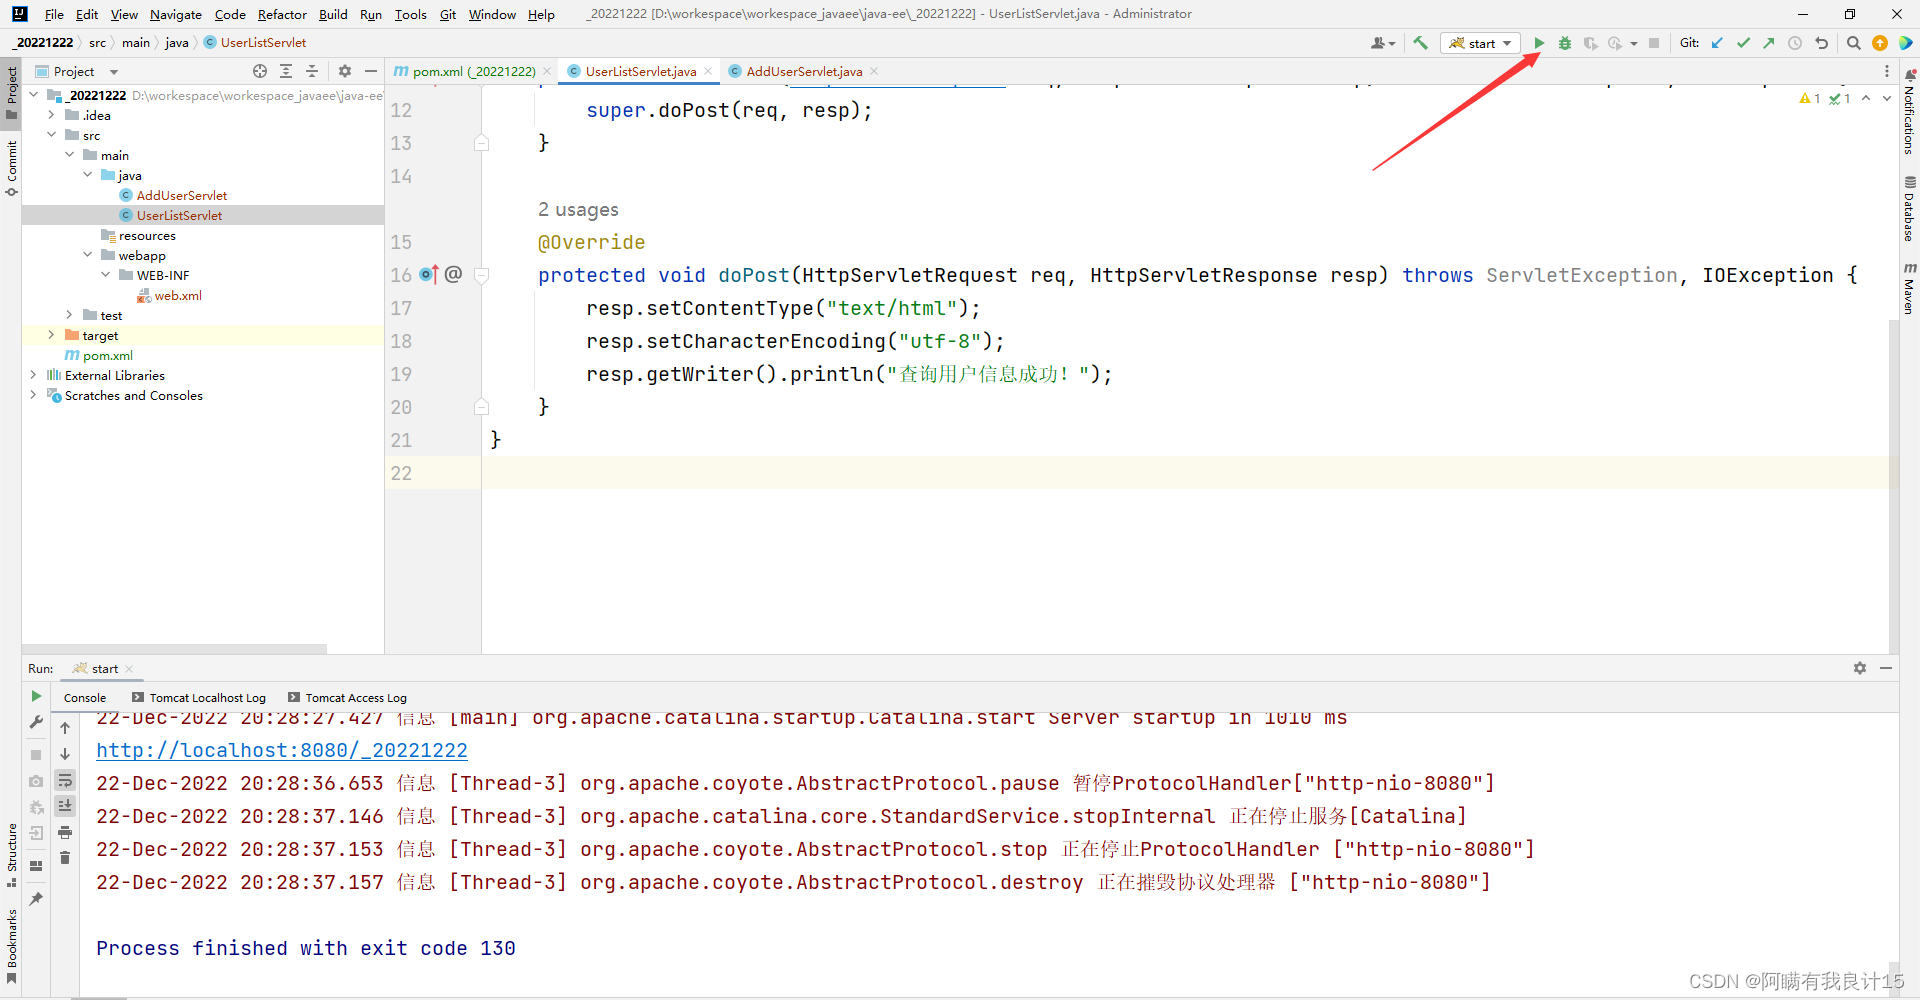1920x1000 pixels.
Task: Close the 'start' Run tab
Action: coord(129,669)
